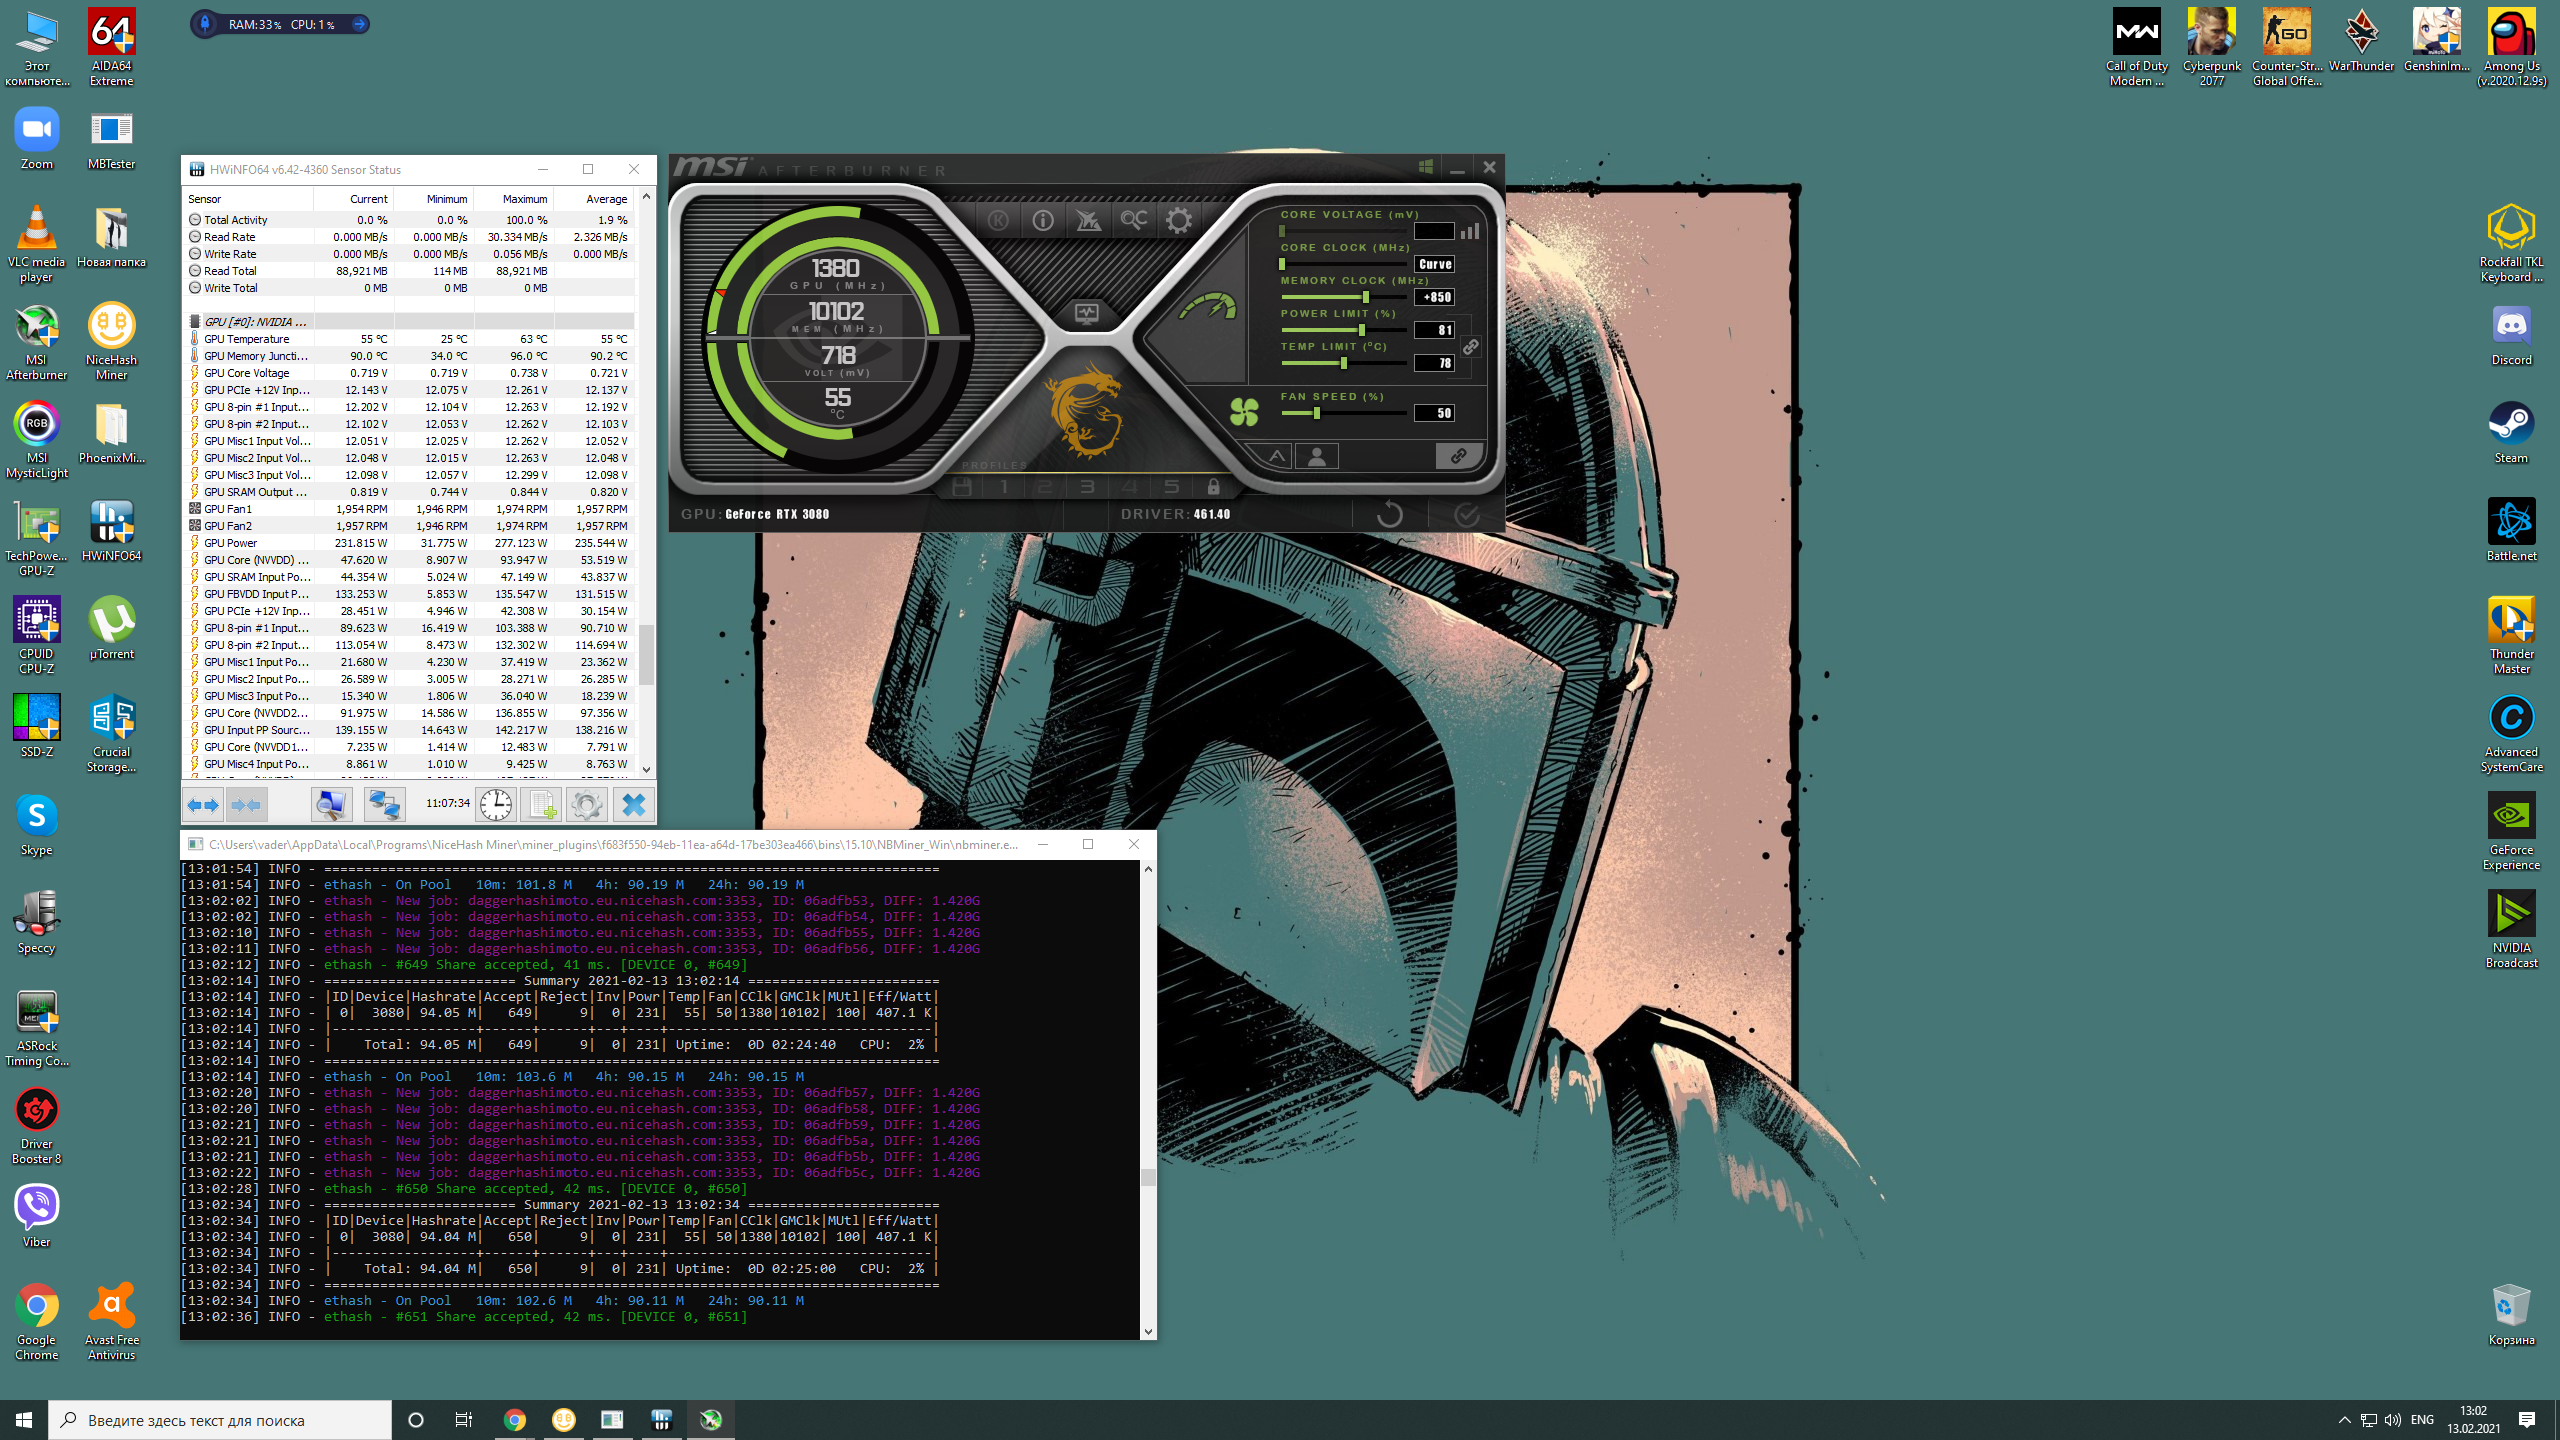Open the Afterburner information icon

click(x=1043, y=221)
